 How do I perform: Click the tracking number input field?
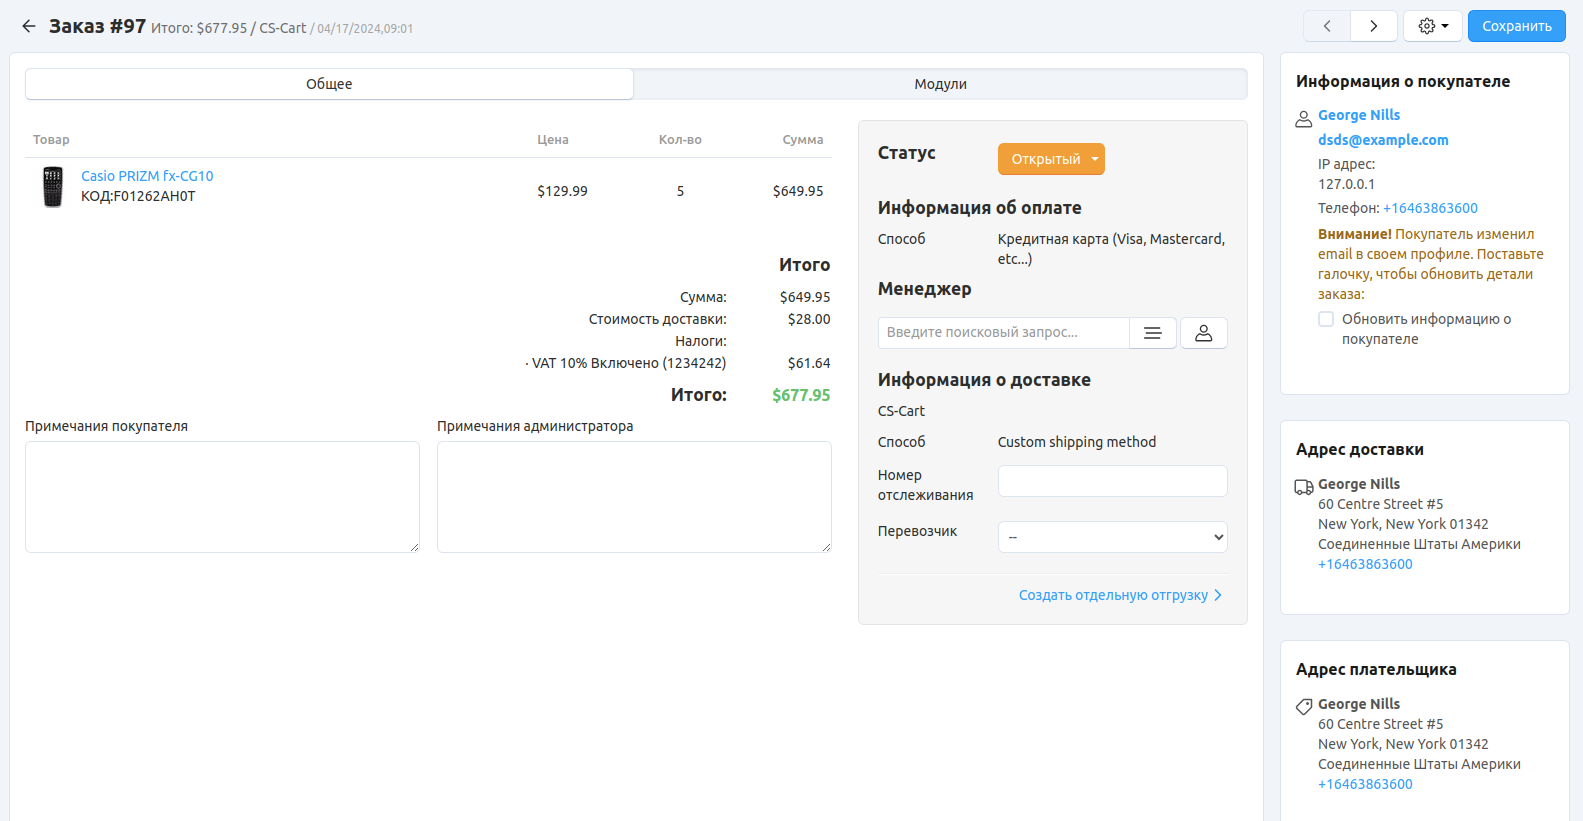(x=1112, y=481)
